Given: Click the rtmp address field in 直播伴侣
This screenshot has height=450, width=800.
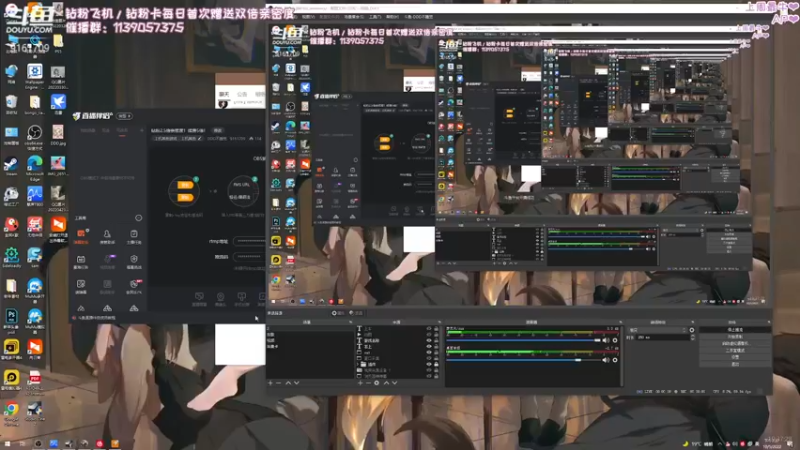Looking at the screenshot, I should [249, 241].
